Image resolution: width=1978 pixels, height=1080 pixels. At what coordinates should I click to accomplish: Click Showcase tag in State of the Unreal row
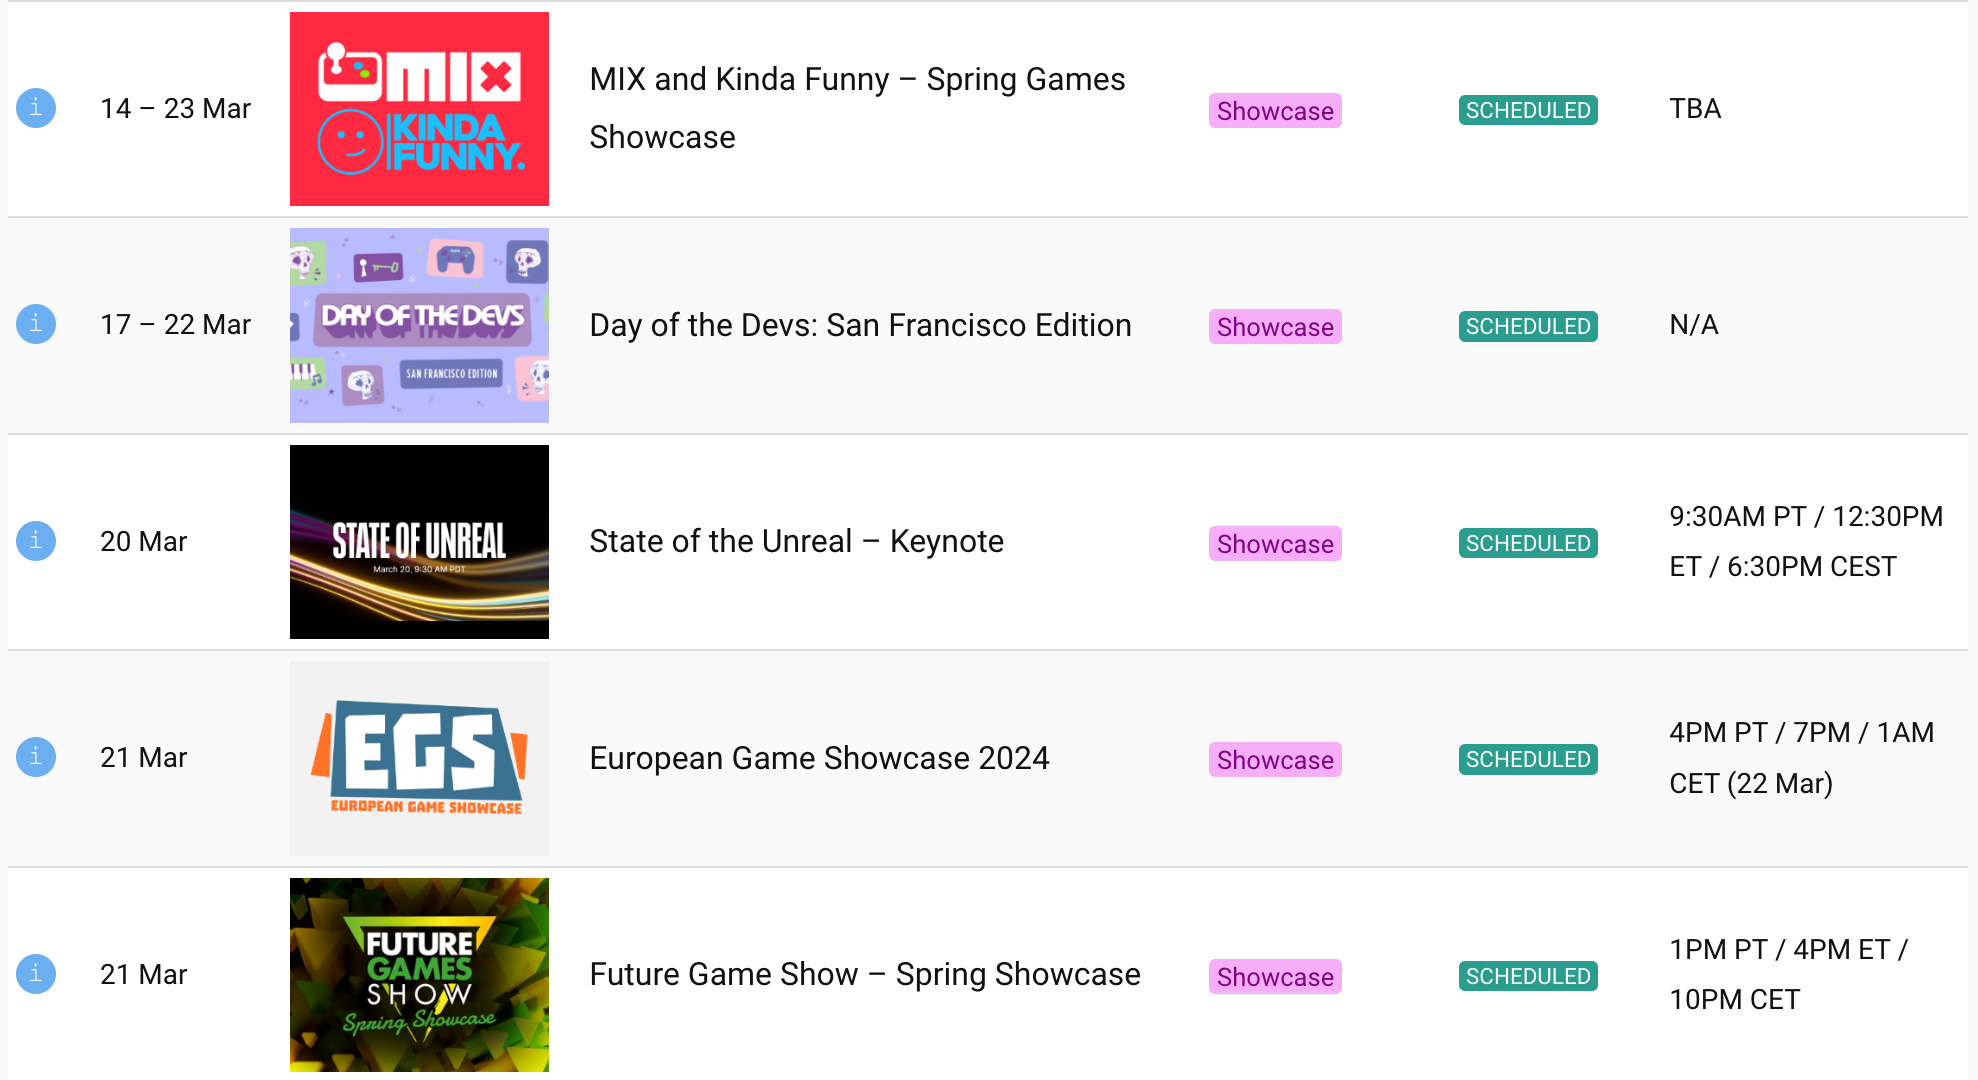coord(1275,543)
